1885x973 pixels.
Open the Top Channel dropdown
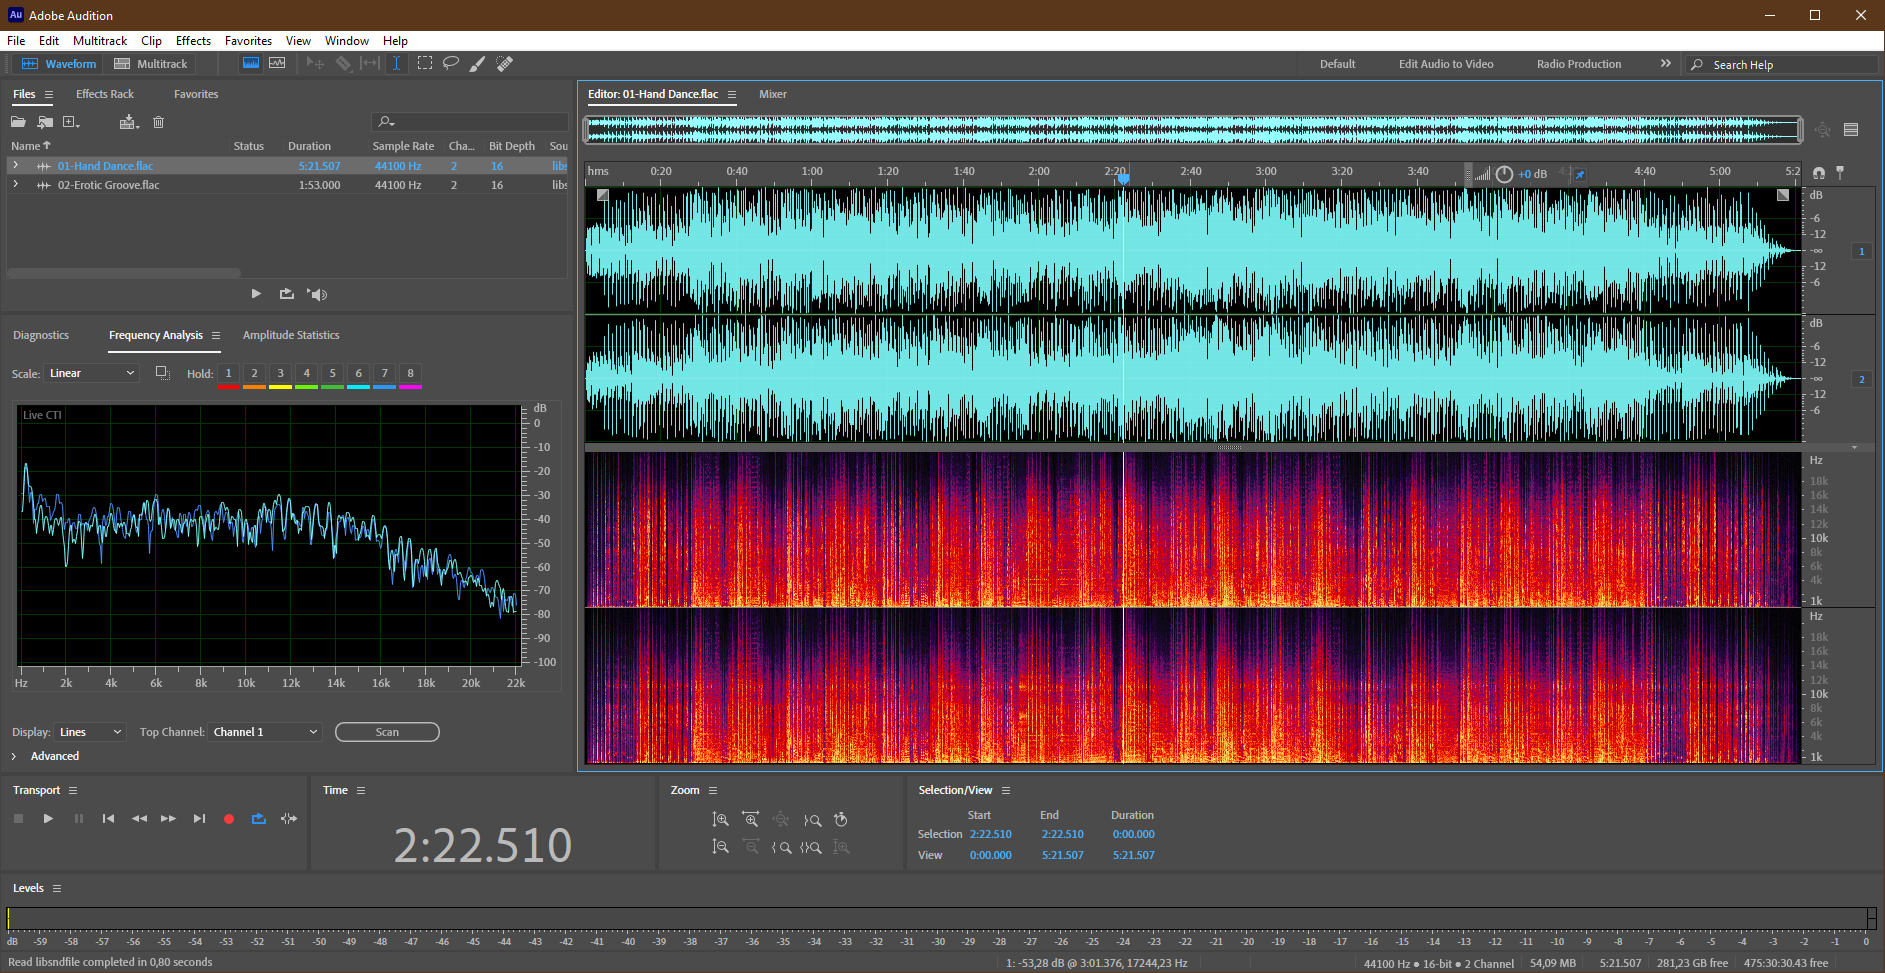[265, 732]
